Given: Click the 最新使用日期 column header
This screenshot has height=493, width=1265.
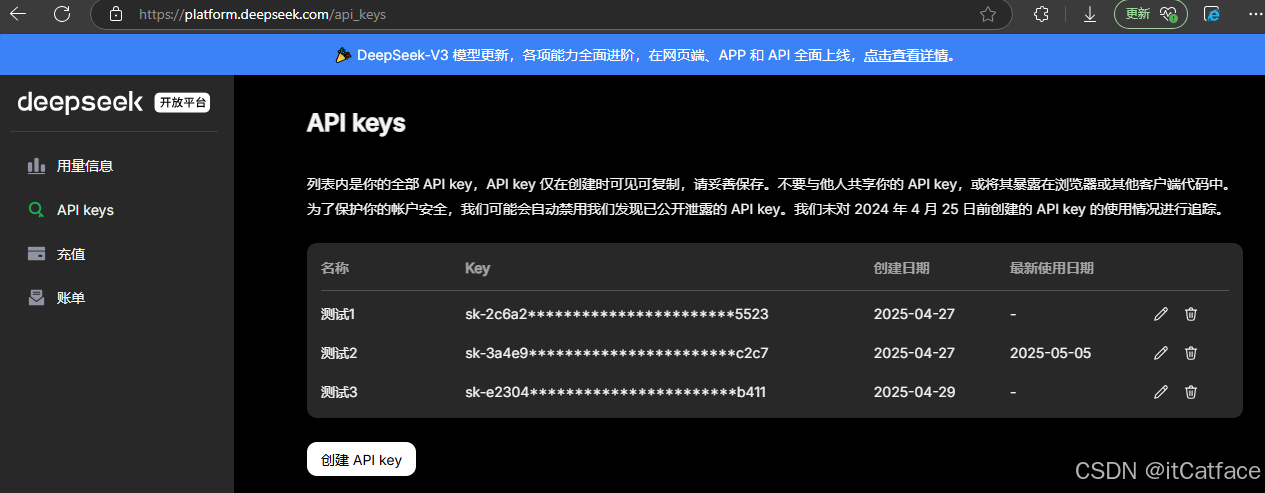Looking at the screenshot, I should click(1051, 268).
